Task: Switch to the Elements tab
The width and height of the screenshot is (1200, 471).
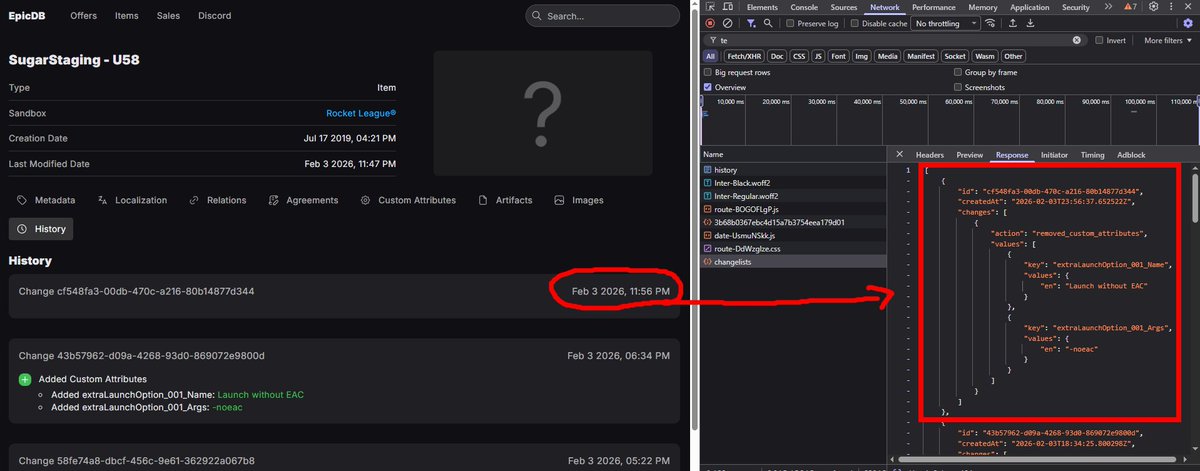Action: (x=762, y=7)
